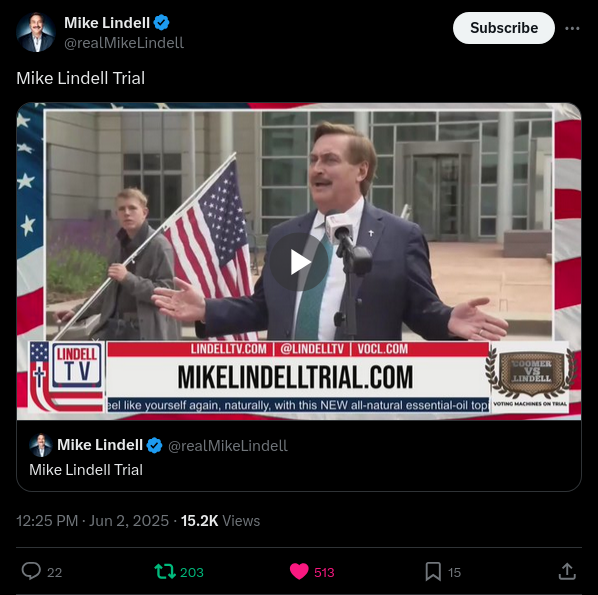Click the 203 repost count

(192, 572)
